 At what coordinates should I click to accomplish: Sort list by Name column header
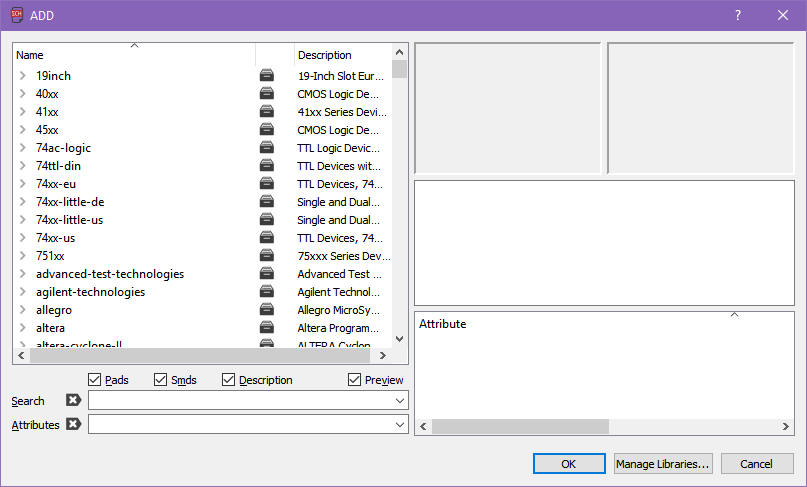[134, 55]
